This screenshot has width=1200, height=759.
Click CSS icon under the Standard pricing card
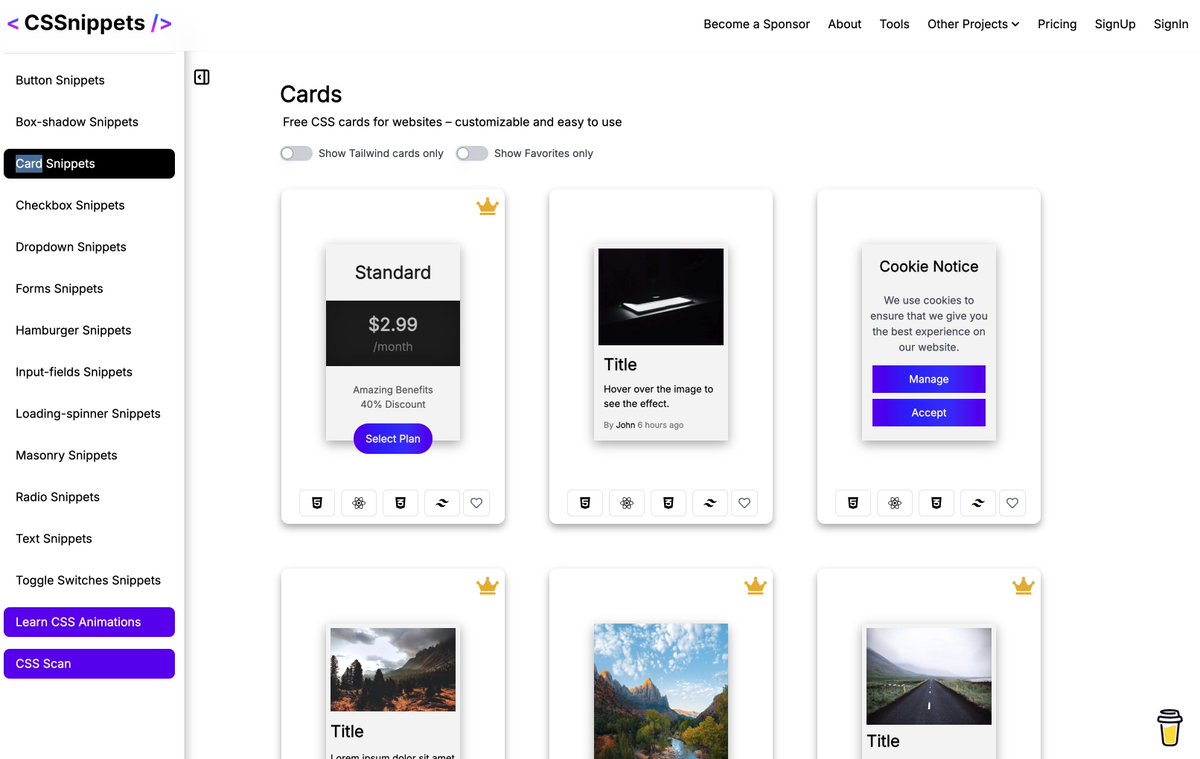tap(400, 503)
